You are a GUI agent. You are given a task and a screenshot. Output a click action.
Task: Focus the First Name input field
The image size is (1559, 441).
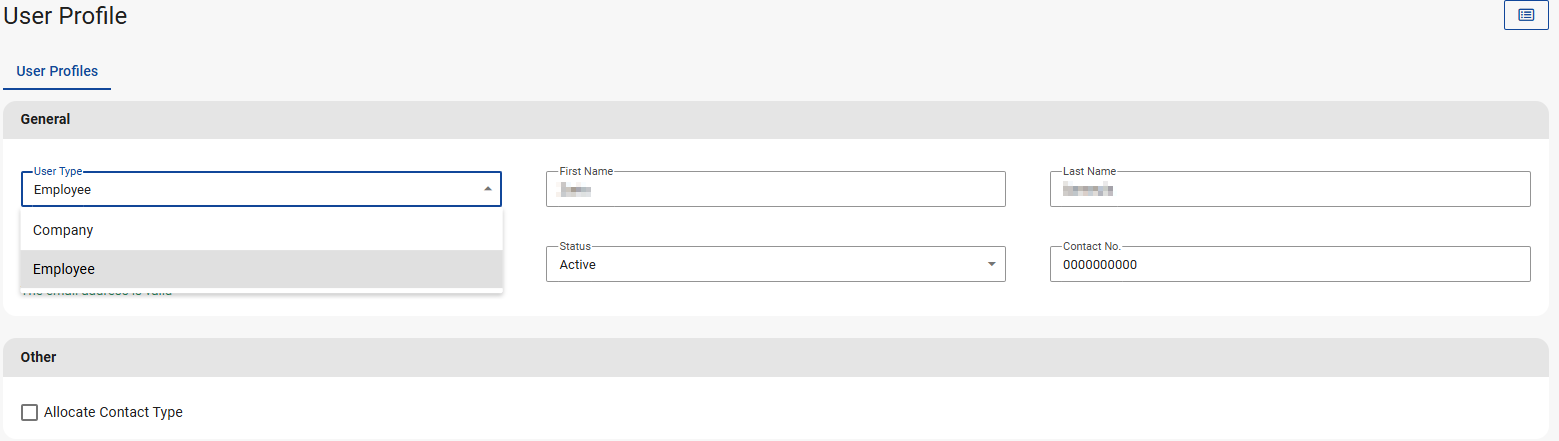pos(775,190)
